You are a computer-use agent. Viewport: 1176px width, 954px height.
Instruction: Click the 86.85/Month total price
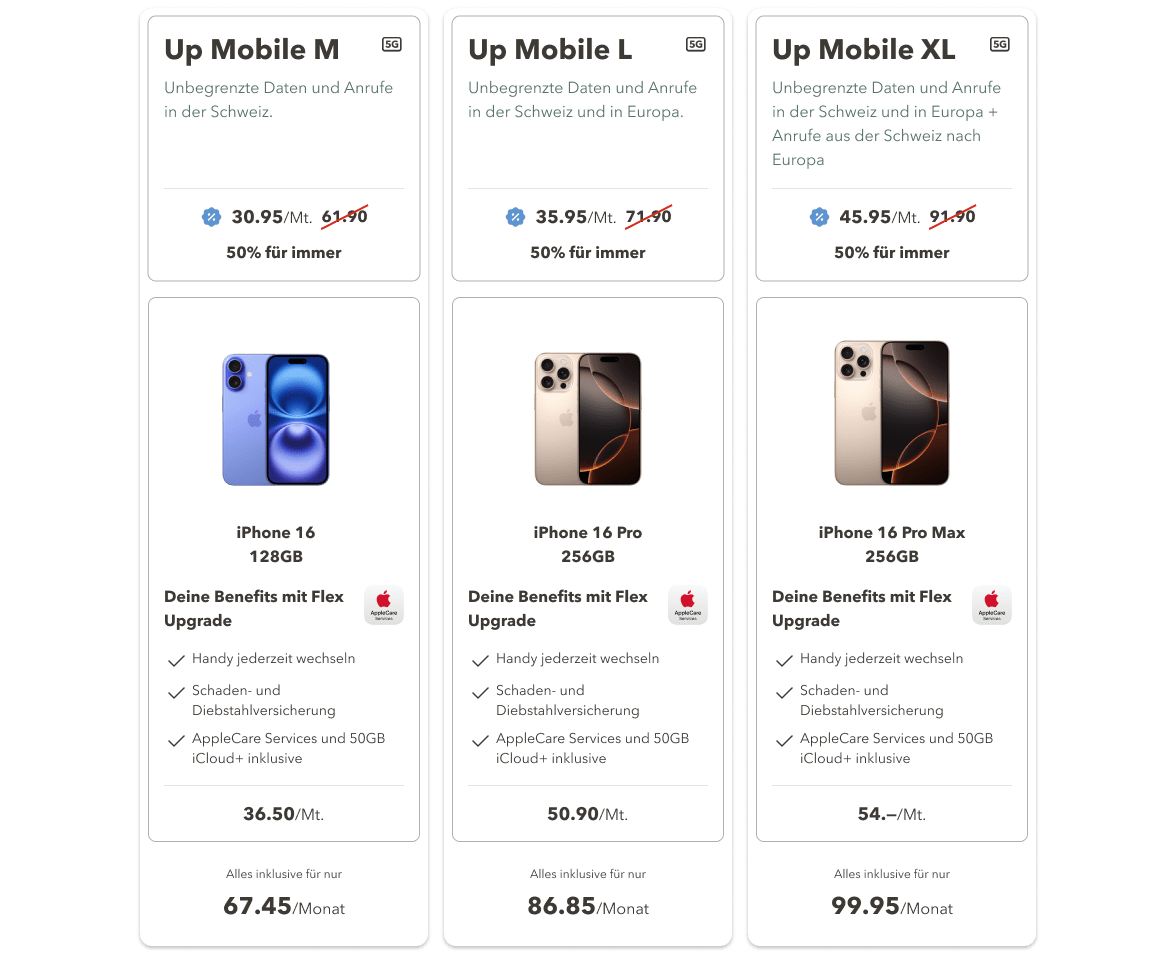click(588, 906)
